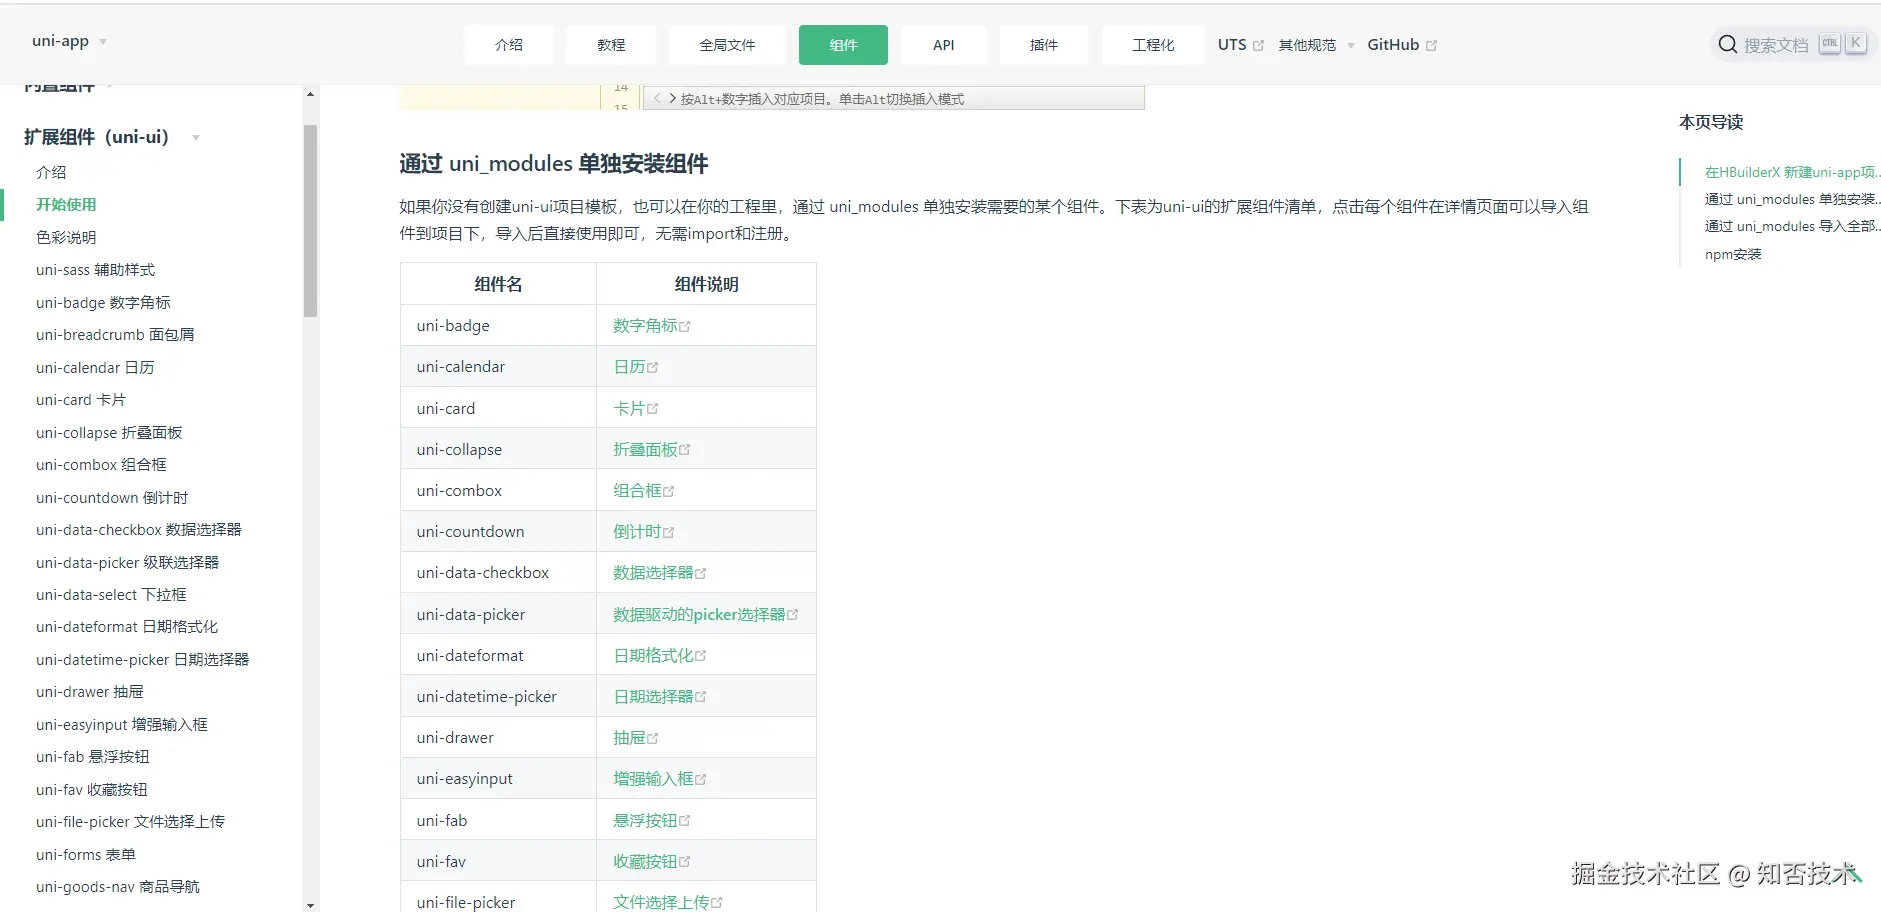Screen dimensions: 1881x912
Task: Open uni-data-select 下拉框 in sidebar
Action: click(111, 595)
